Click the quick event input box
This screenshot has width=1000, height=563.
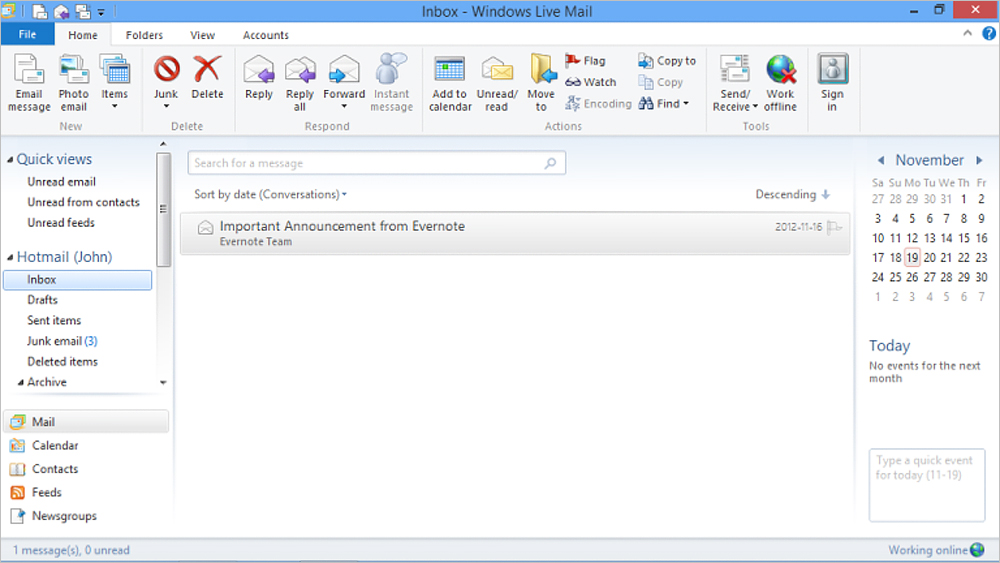[927, 485]
